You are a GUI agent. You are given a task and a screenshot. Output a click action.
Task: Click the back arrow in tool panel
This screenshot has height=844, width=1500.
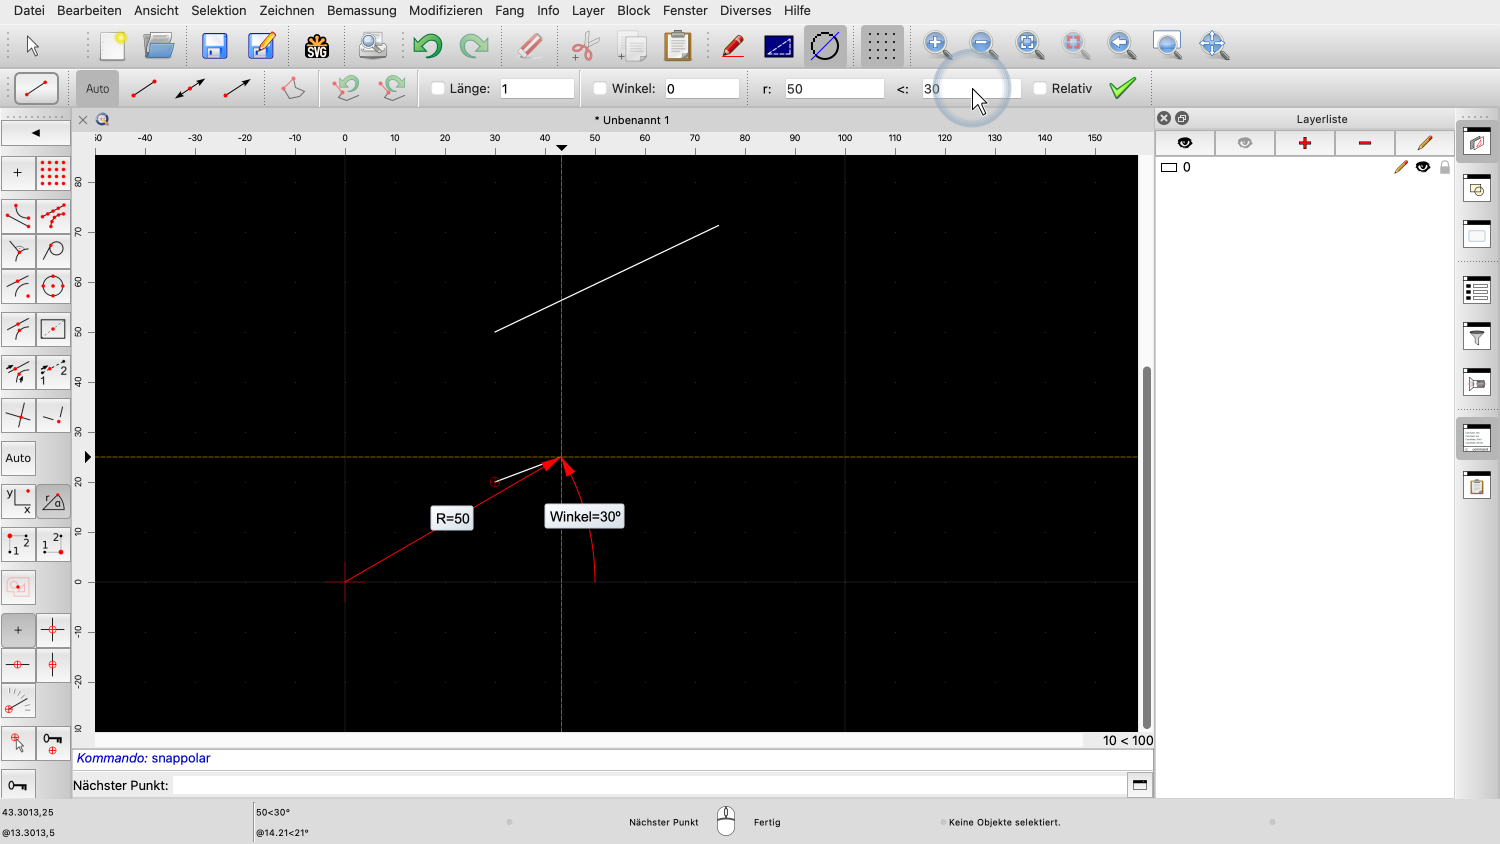tap(36, 133)
